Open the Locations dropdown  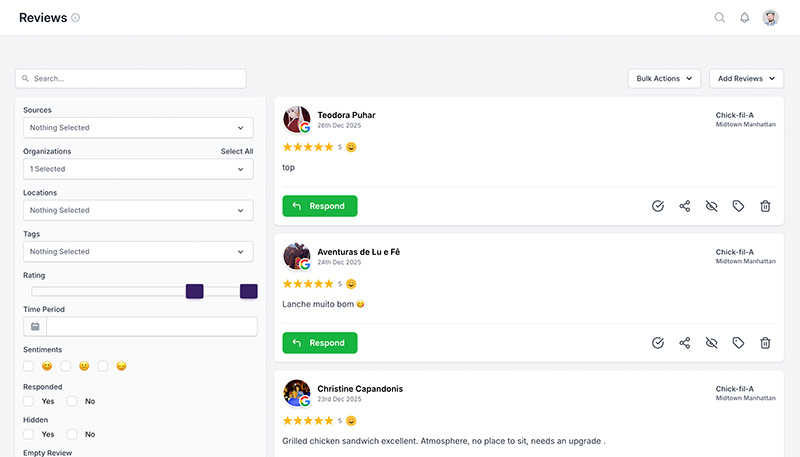pos(138,210)
